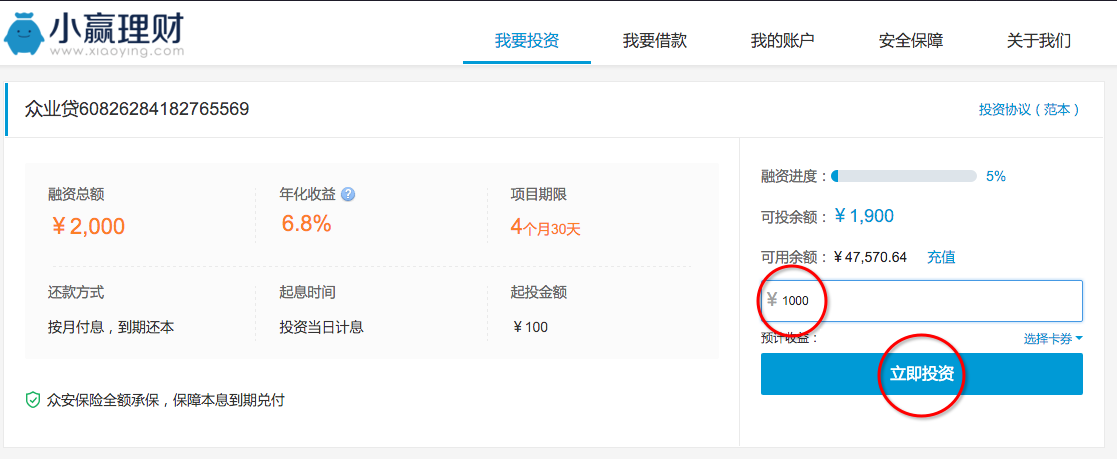
Task: Click the green shield insurance icon
Action: pos(33,400)
